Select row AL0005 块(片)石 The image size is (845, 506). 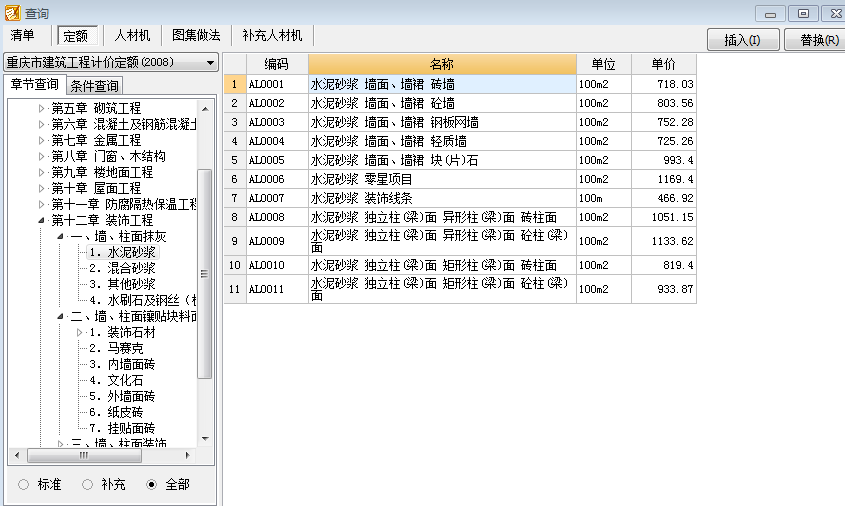pyautogui.click(x=460, y=160)
